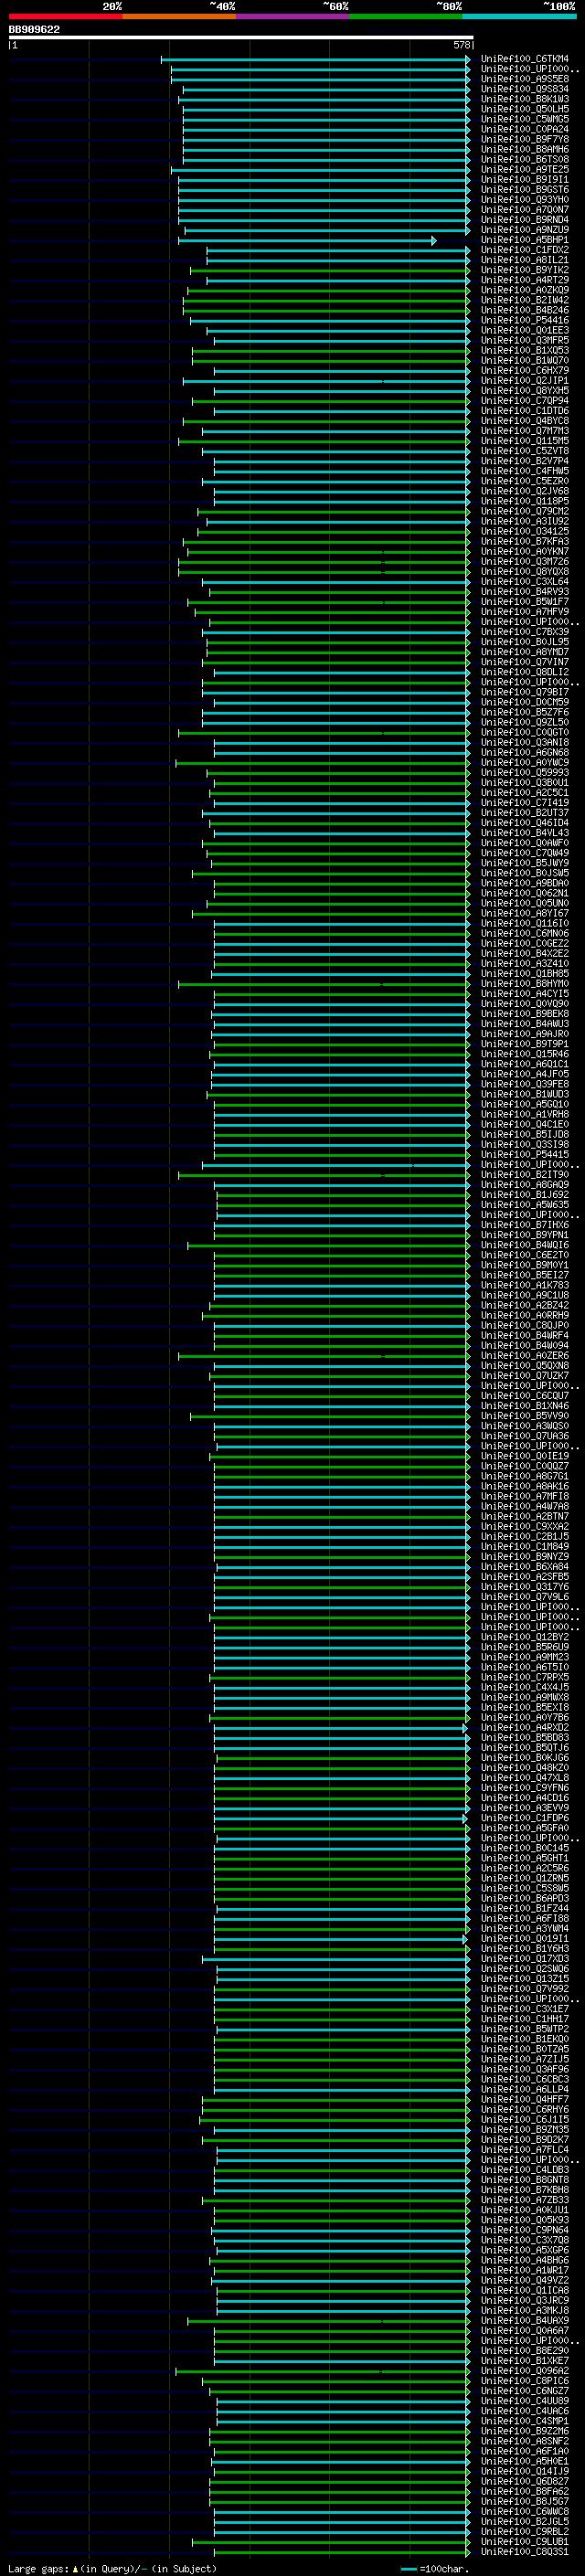Open hit UniRef100_C6HX79
Screen dimensions: 585x2576
pos(525,370)
